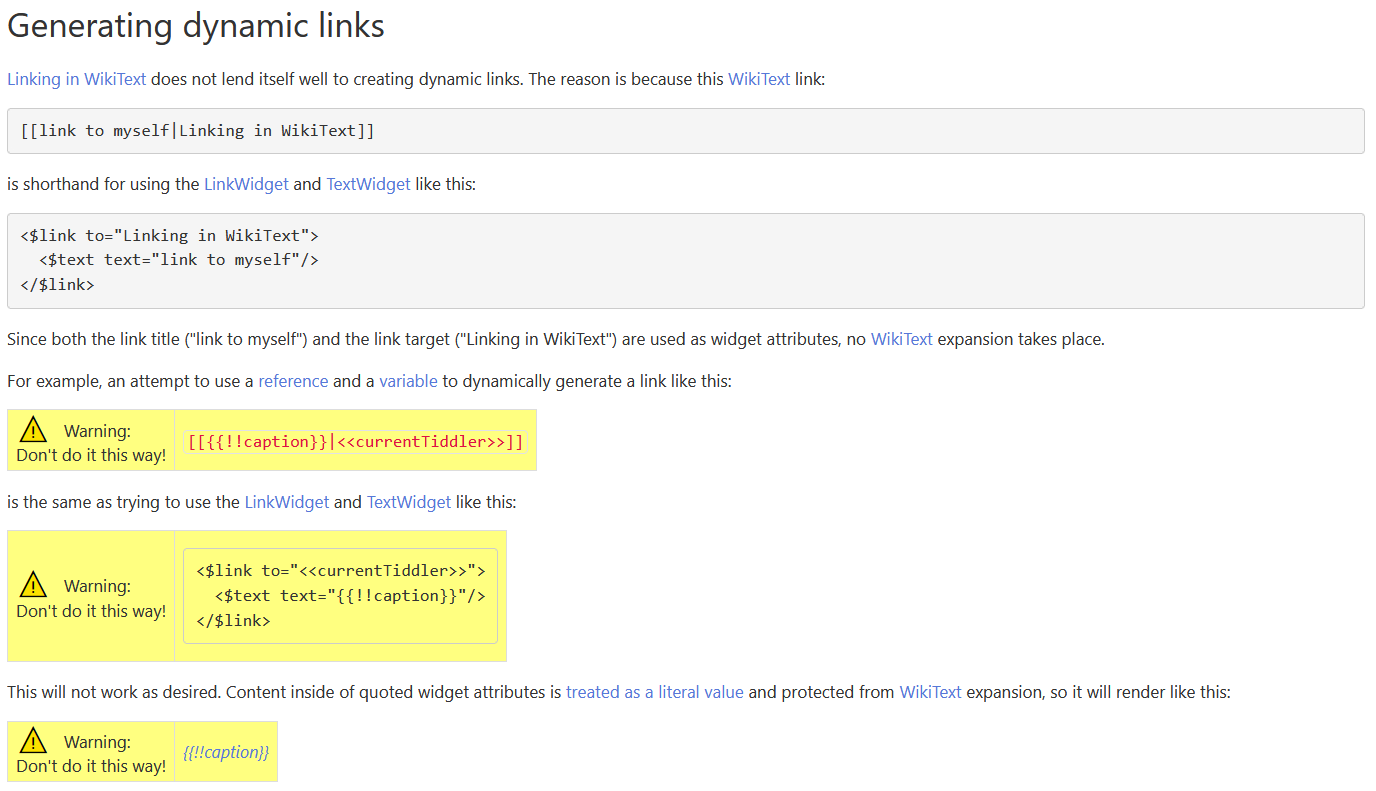Click the red '[[{{!!caption}}|<<currentTiddler>>]]' inline code
The height and width of the screenshot is (791, 1376).
355,441
